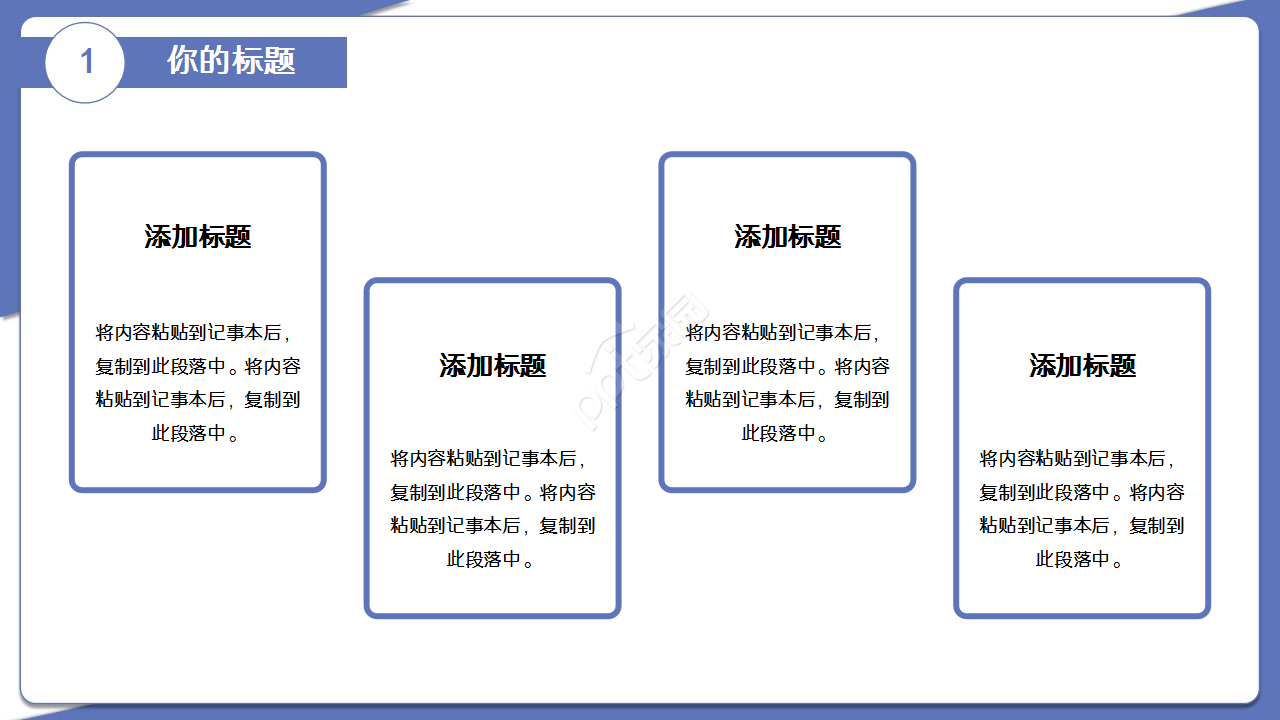Click the second card's 添加标题 heading
The height and width of the screenshot is (720, 1280).
click(x=492, y=367)
